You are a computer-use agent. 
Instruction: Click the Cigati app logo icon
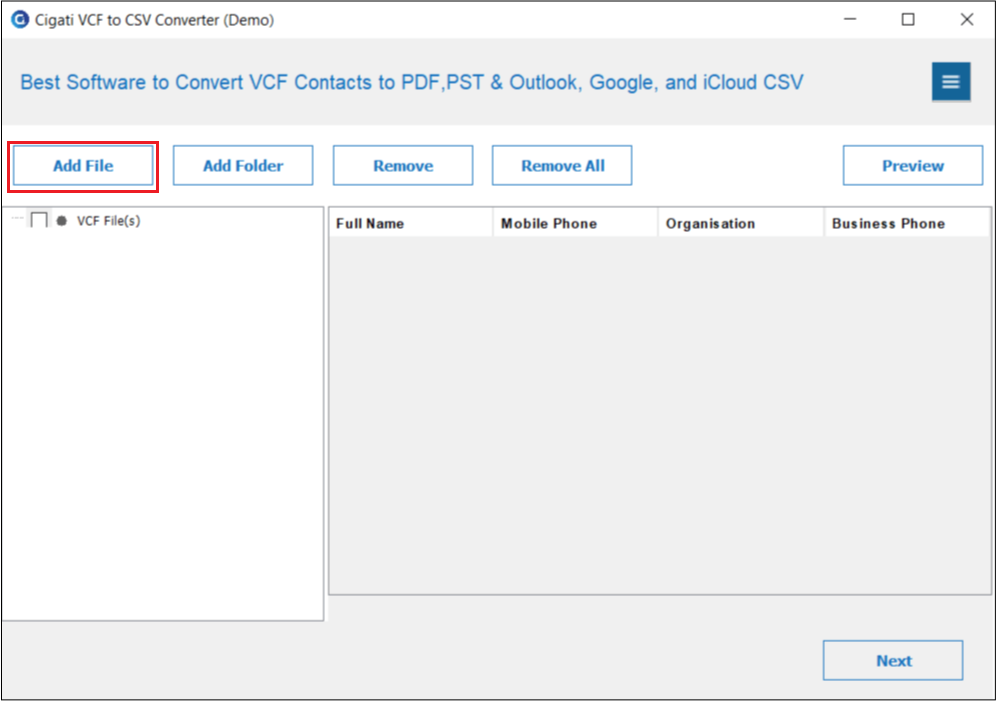pos(20,20)
